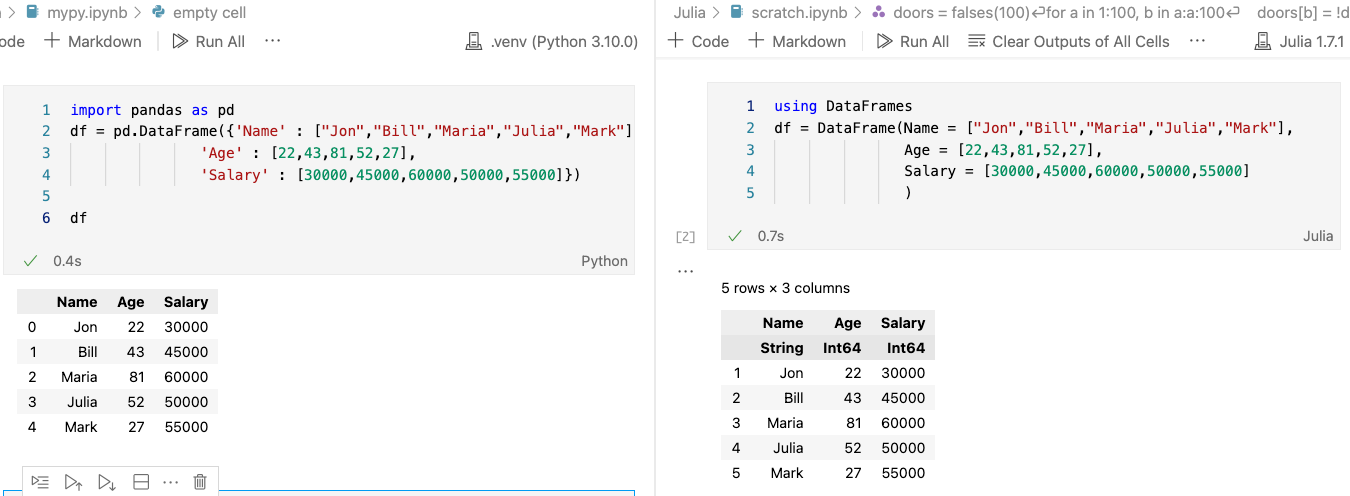Add a Code cell to the Julia notebook
The height and width of the screenshot is (496, 1350).
[x=698, y=41]
